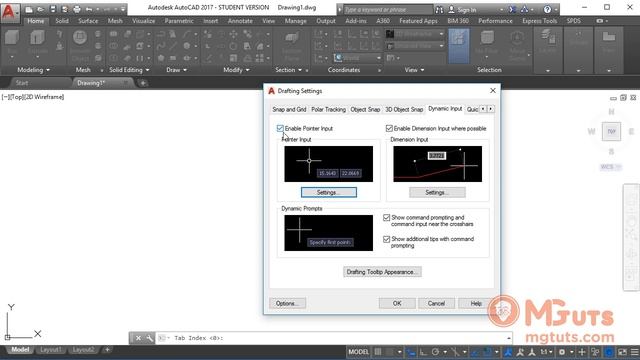Image resolution: width=640 pixels, height=360 pixels.
Task: Click the wrench customize icon on command line
Action: [149, 338]
